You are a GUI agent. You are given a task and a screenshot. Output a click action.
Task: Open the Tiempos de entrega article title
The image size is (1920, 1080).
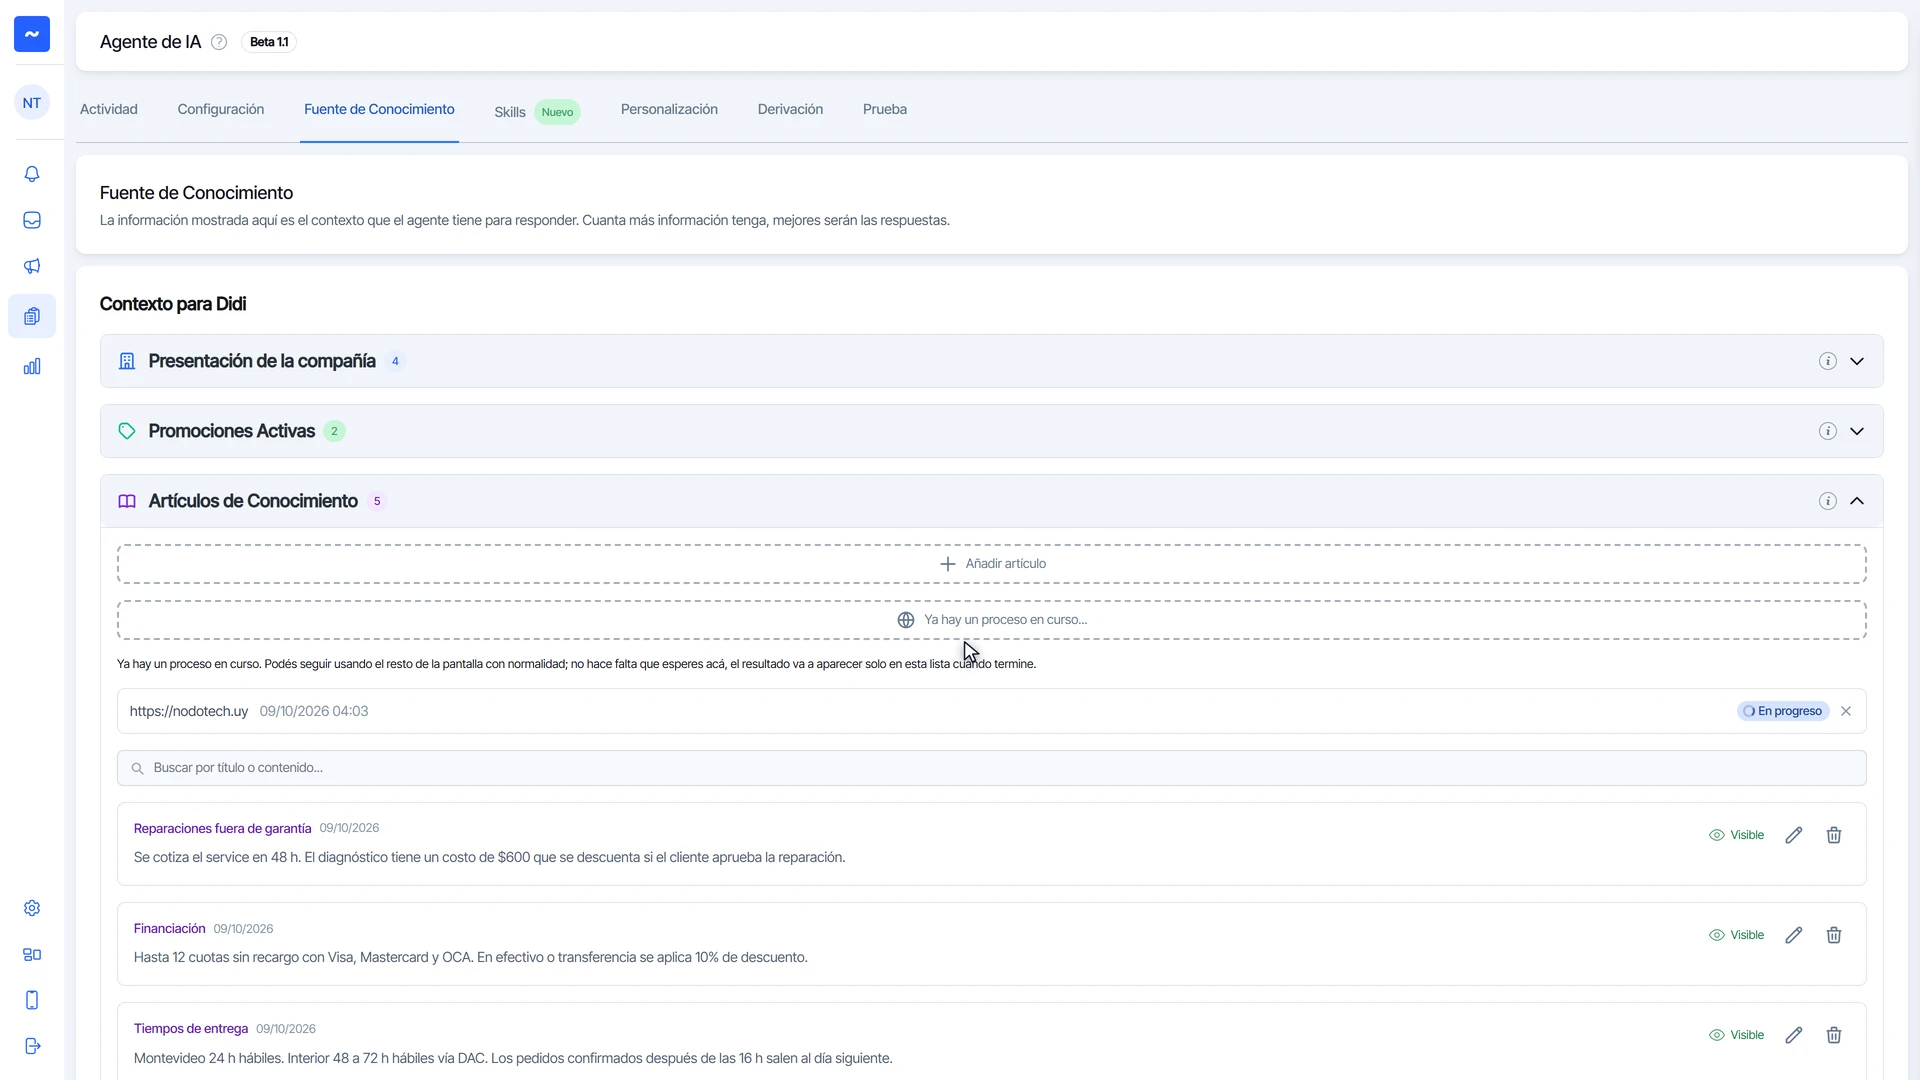(191, 1029)
